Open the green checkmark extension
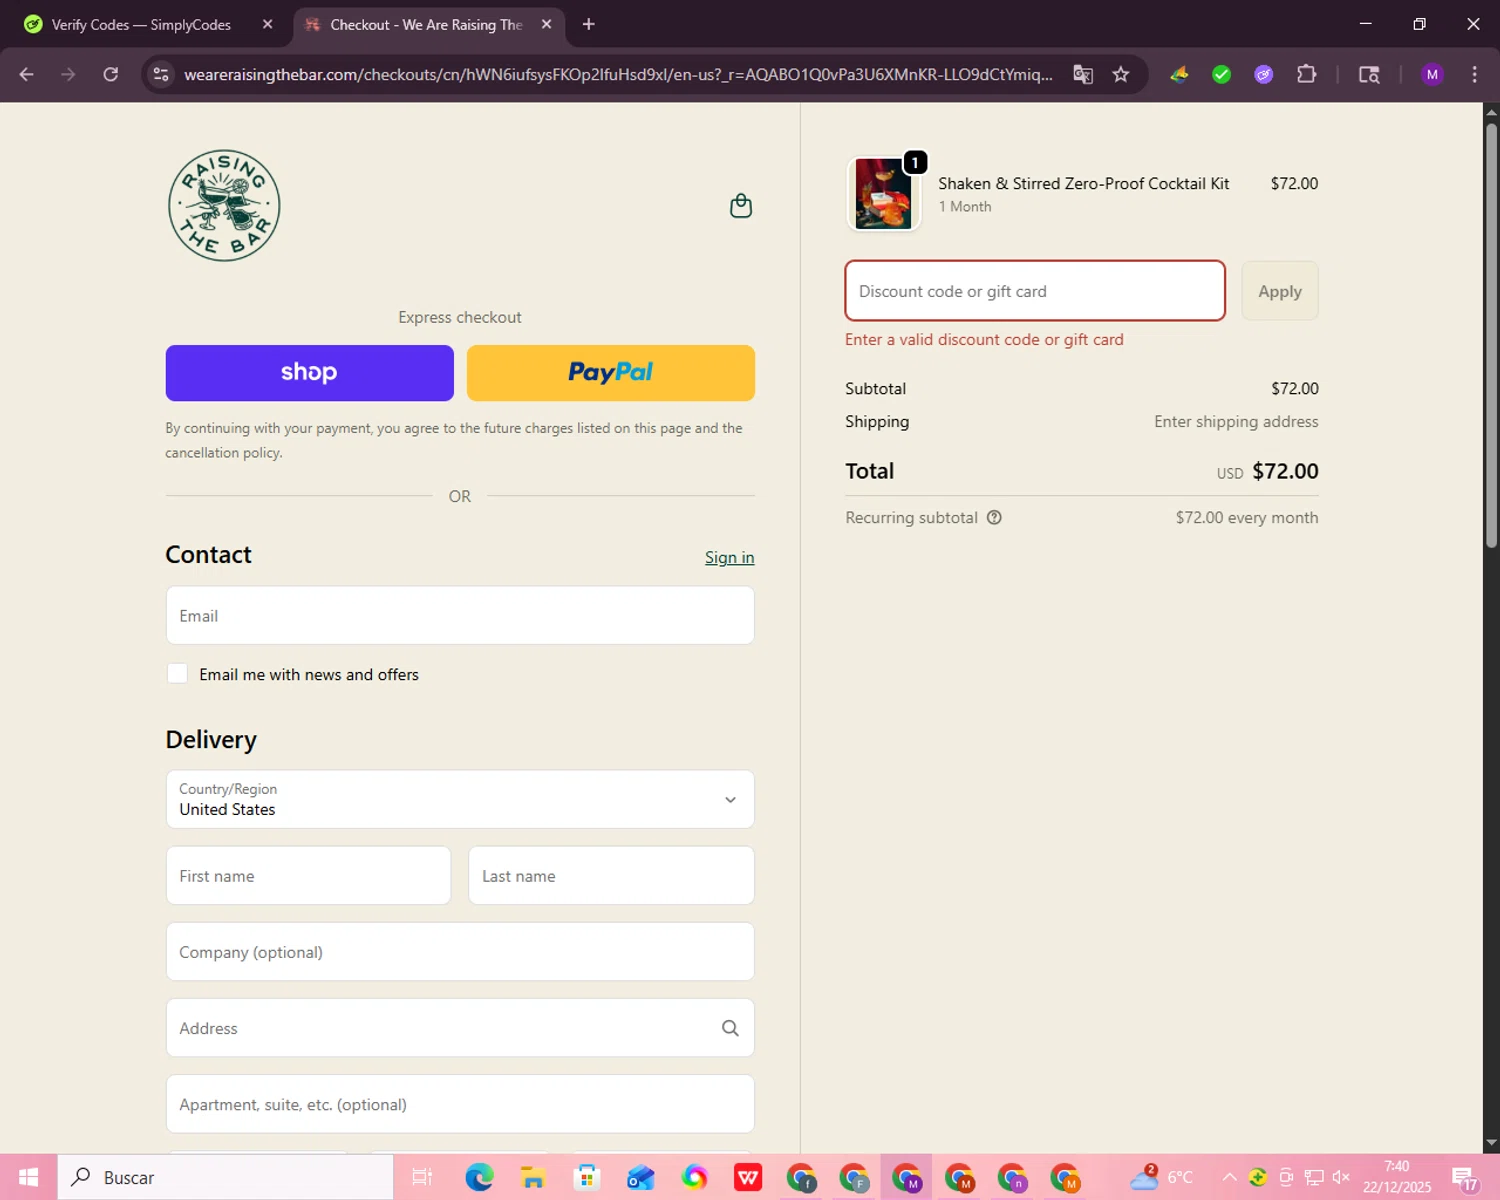 pos(1221,74)
